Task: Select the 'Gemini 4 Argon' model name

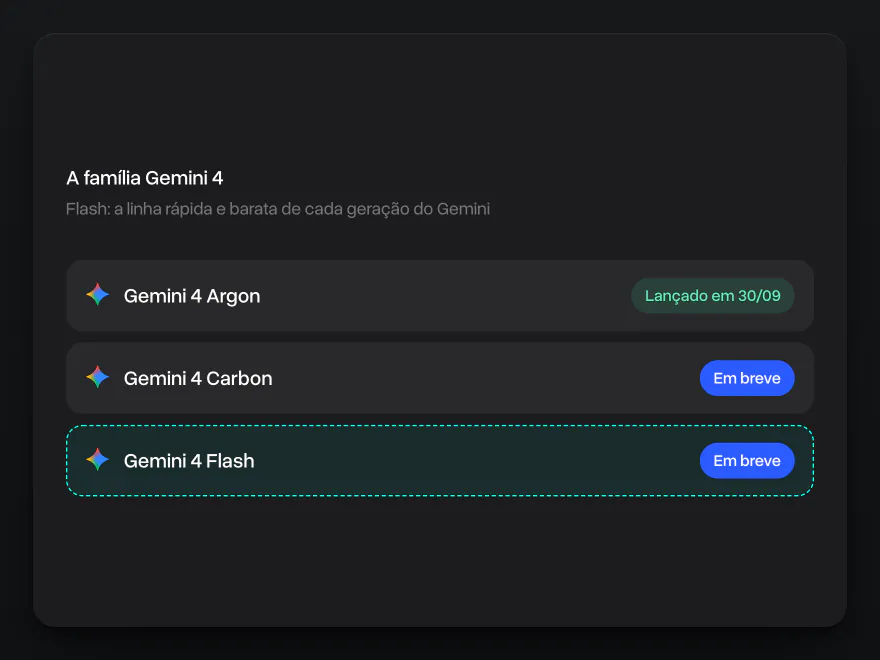Action: coord(192,296)
